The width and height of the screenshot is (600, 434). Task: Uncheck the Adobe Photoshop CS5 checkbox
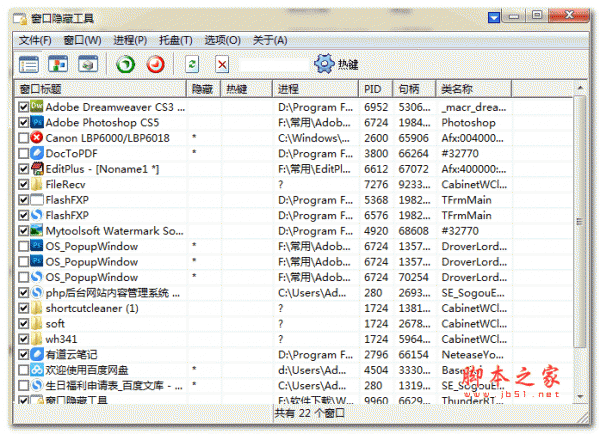point(23,122)
